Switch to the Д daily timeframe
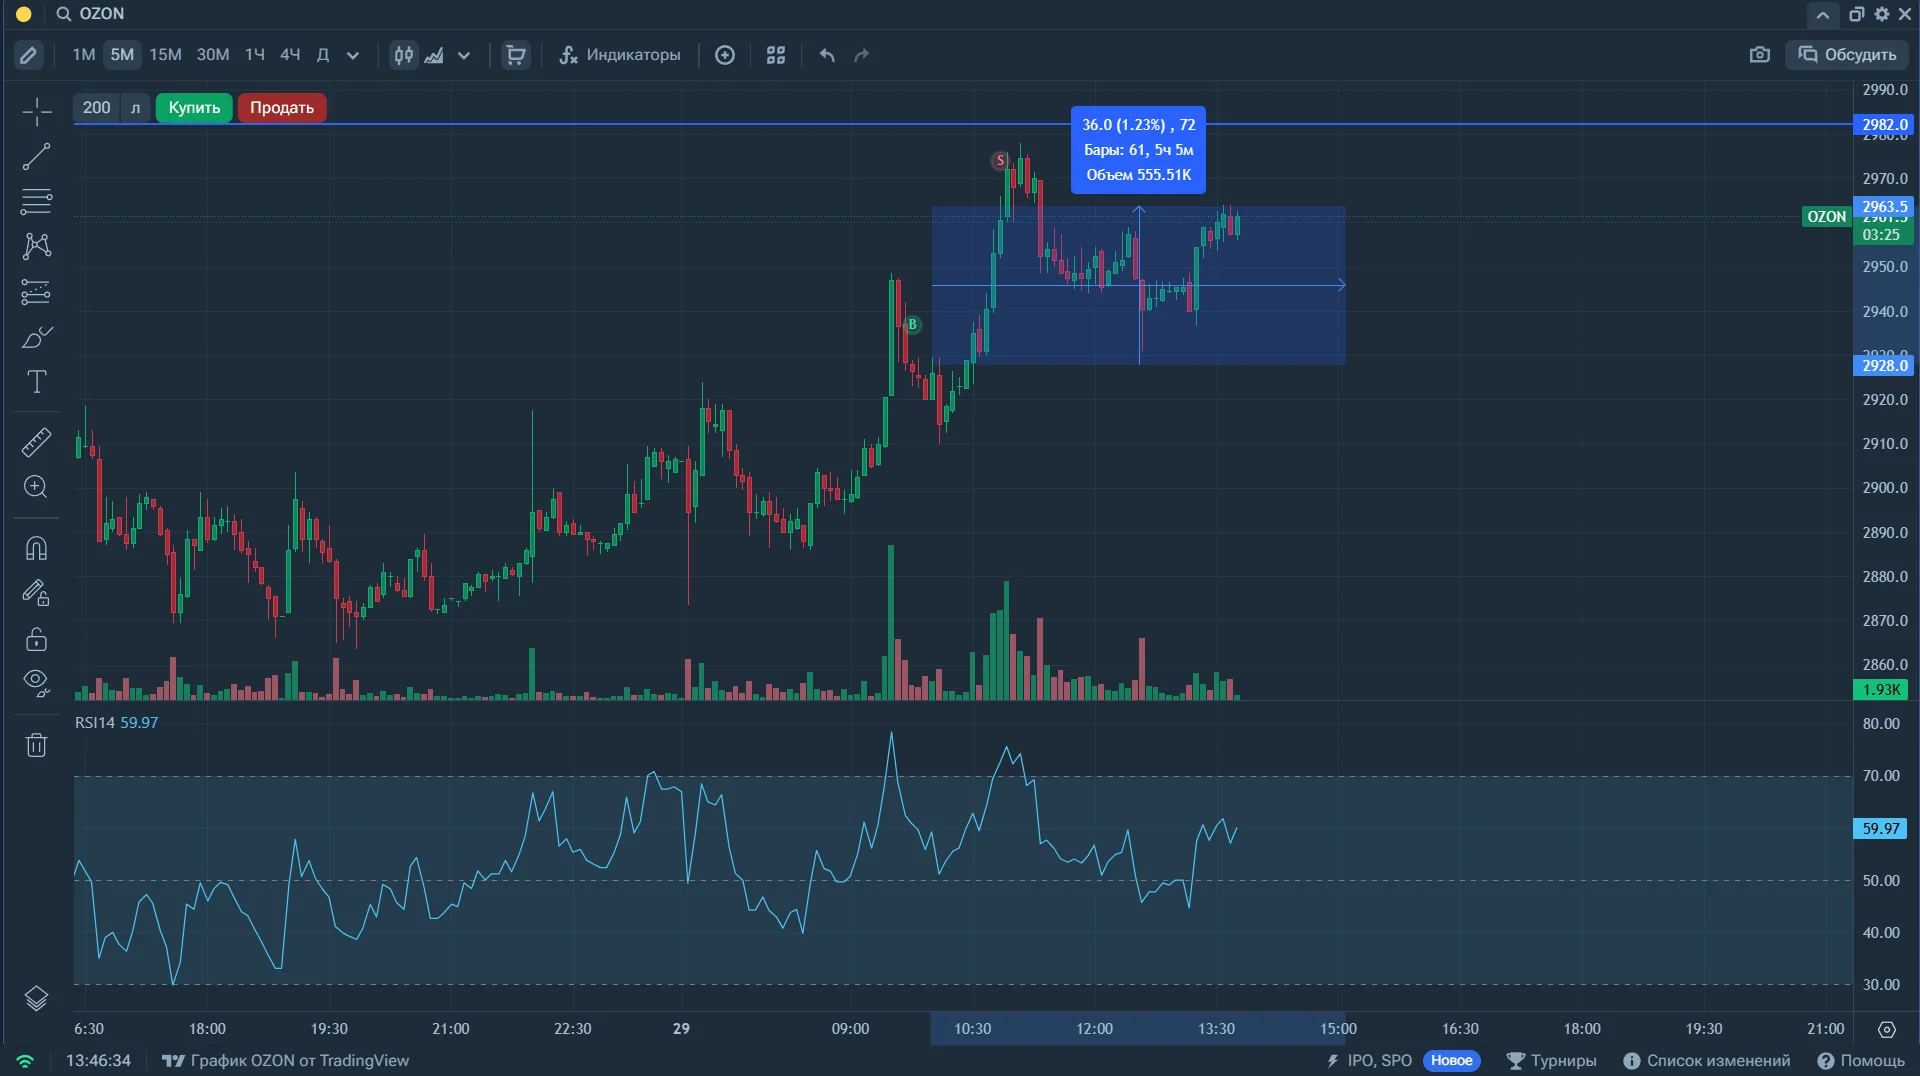Viewport: 1920px width, 1076px height. point(323,55)
